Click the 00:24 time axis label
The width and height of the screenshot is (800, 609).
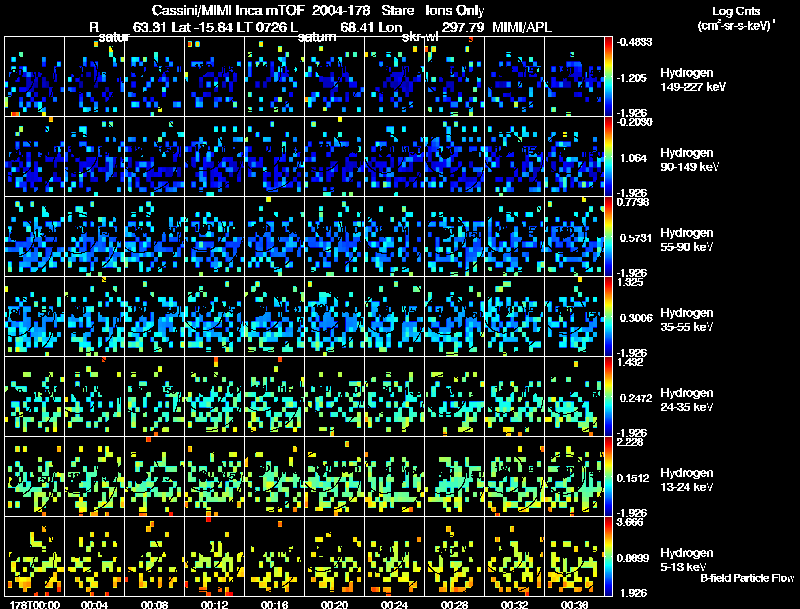point(394,604)
